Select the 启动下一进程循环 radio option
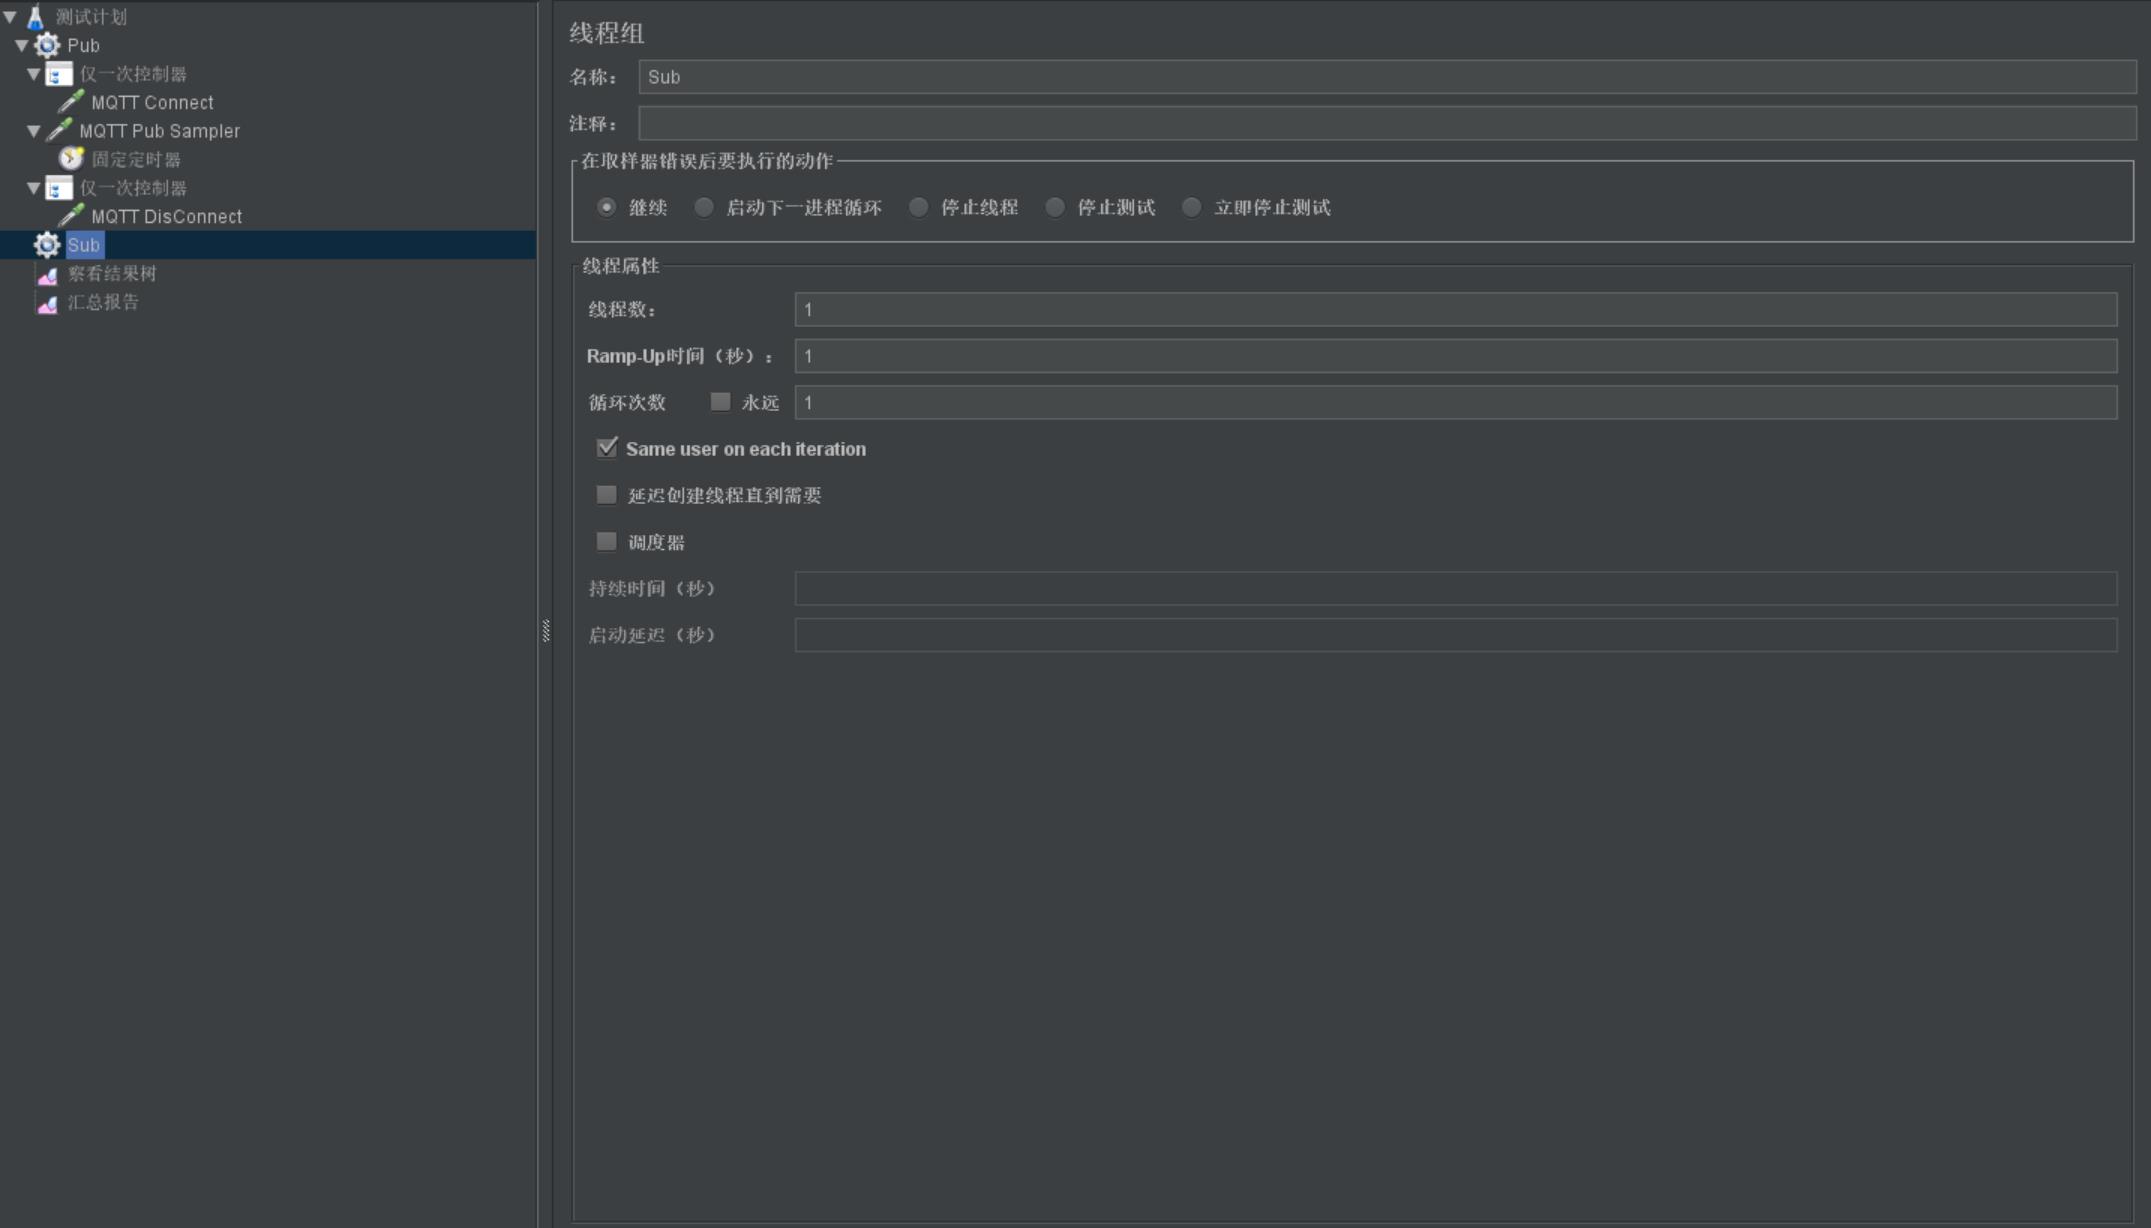 pyautogui.click(x=704, y=207)
